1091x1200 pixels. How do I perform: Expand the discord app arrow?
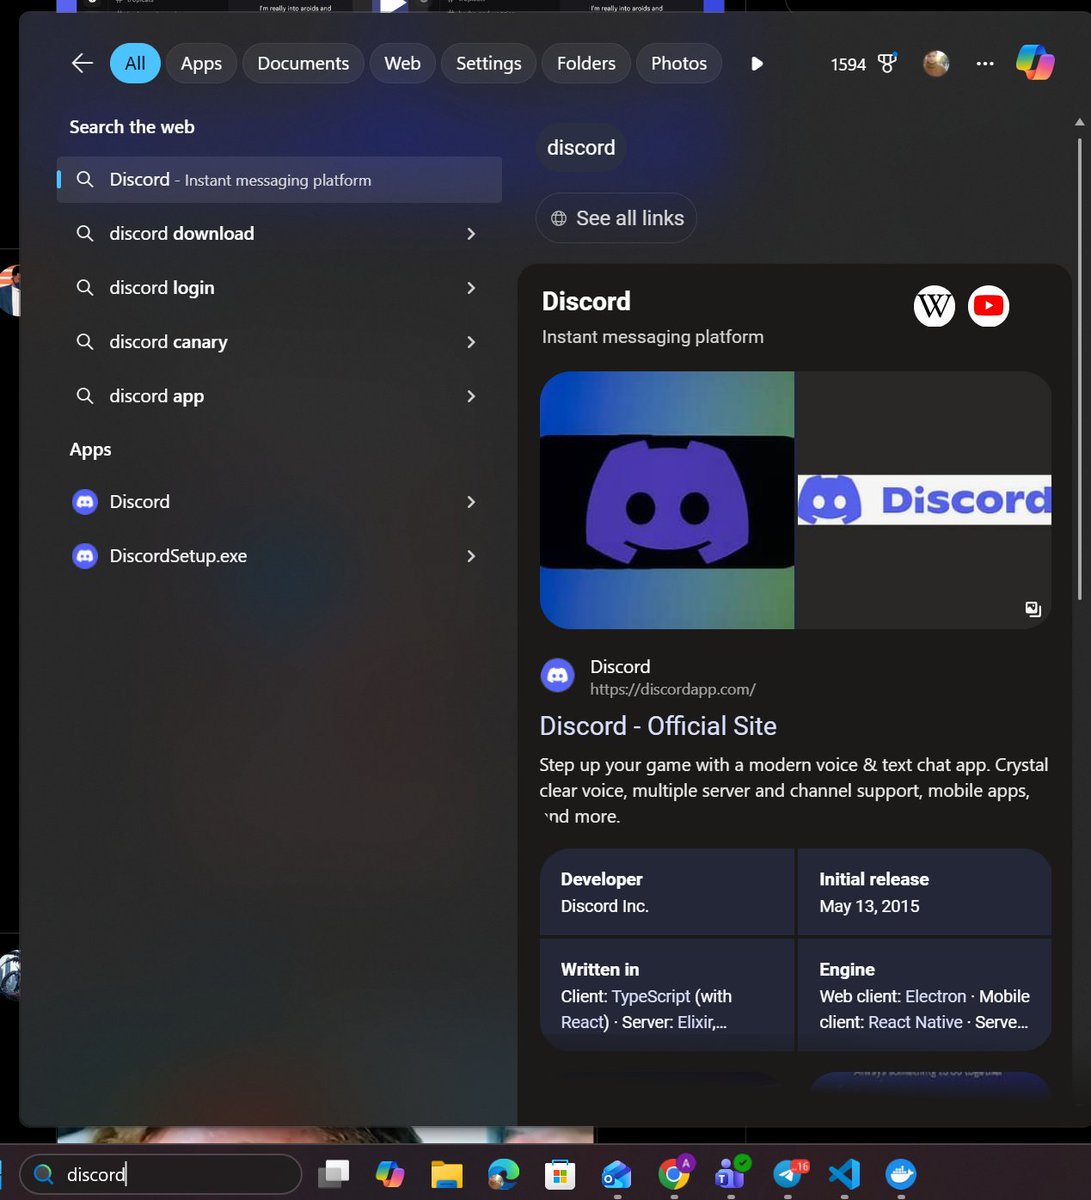pos(471,396)
